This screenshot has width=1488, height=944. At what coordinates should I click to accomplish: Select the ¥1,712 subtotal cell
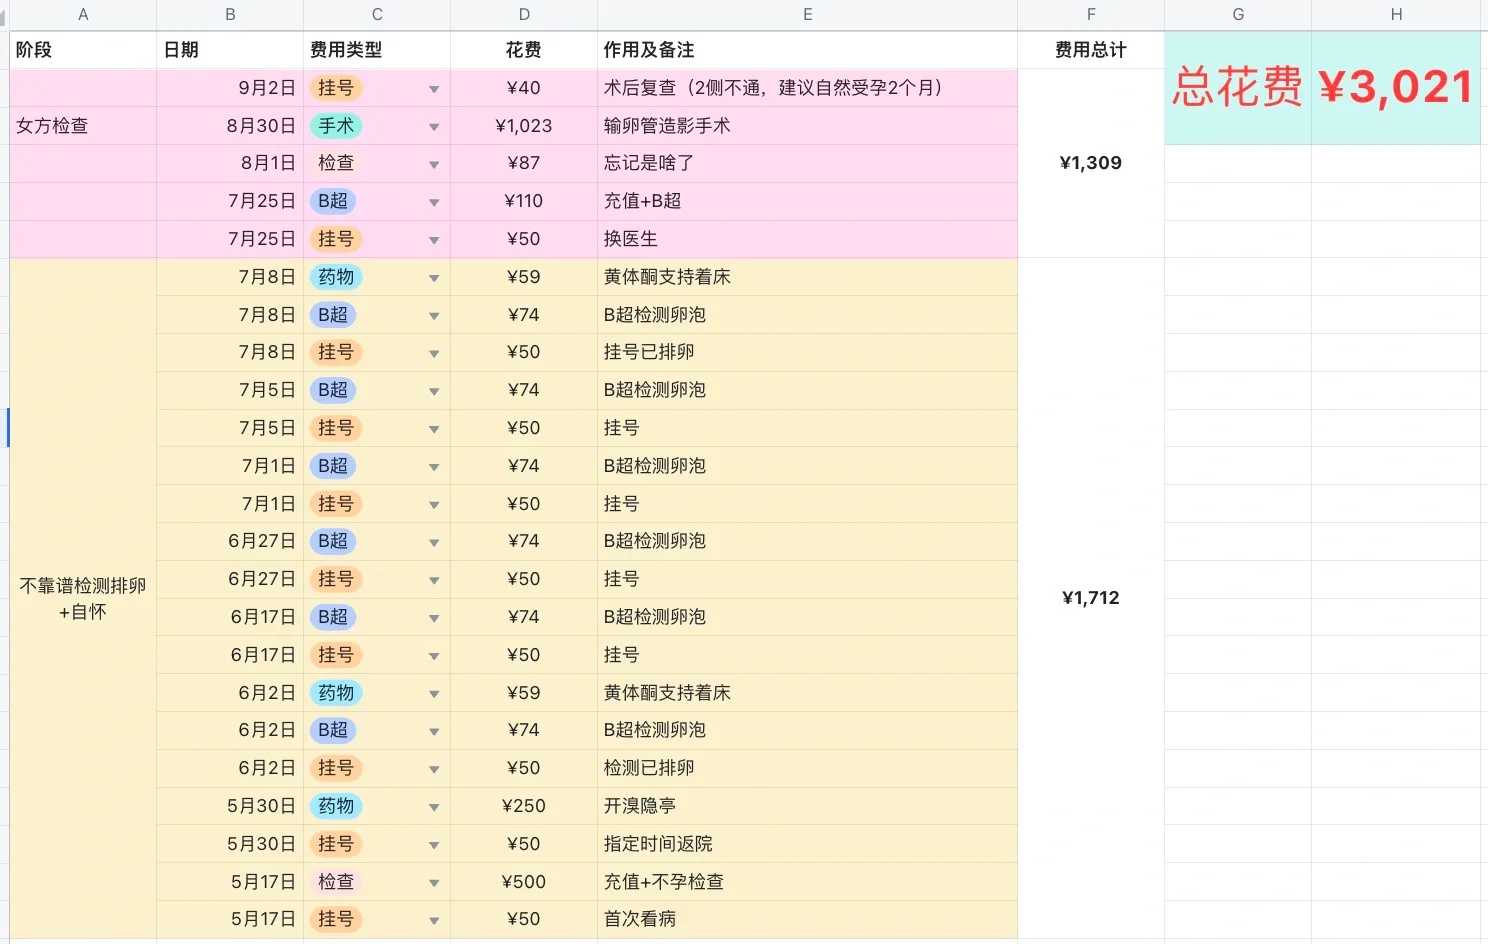[1090, 598]
